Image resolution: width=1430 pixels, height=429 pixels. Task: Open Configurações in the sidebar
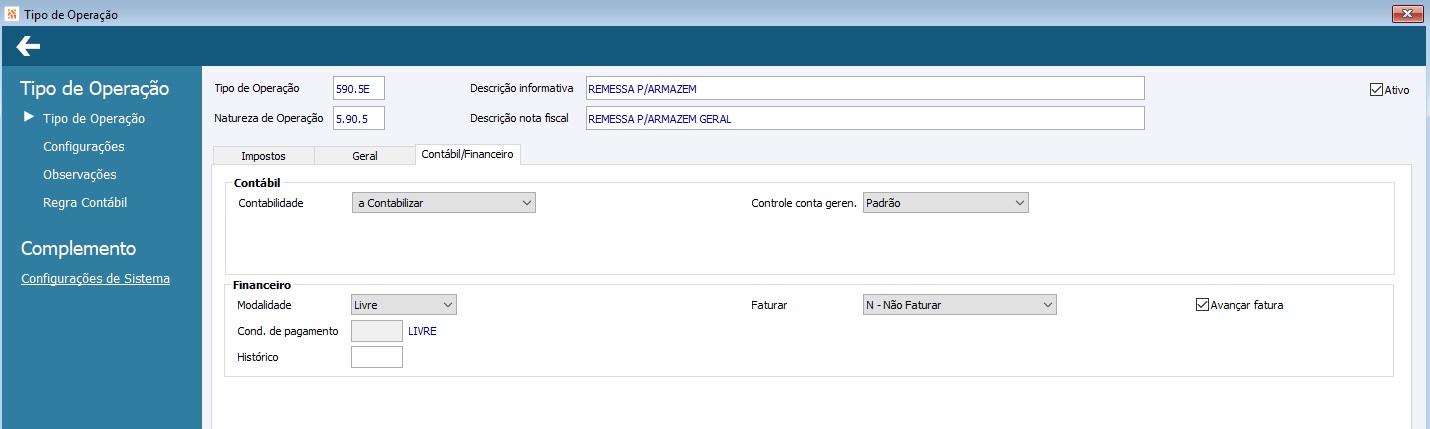point(84,146)
